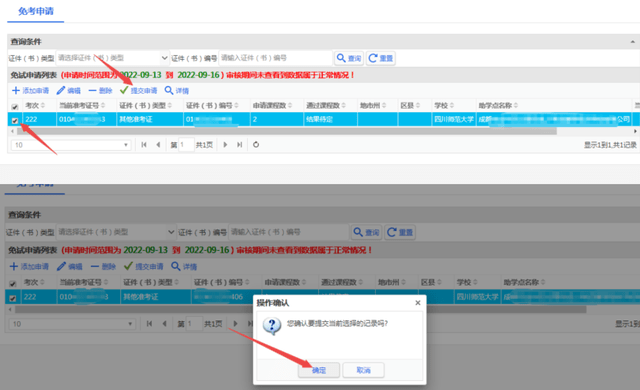The image size is (640, 390).
Task: Refresh the upper table with reload icon
Action: coord(256,144)
